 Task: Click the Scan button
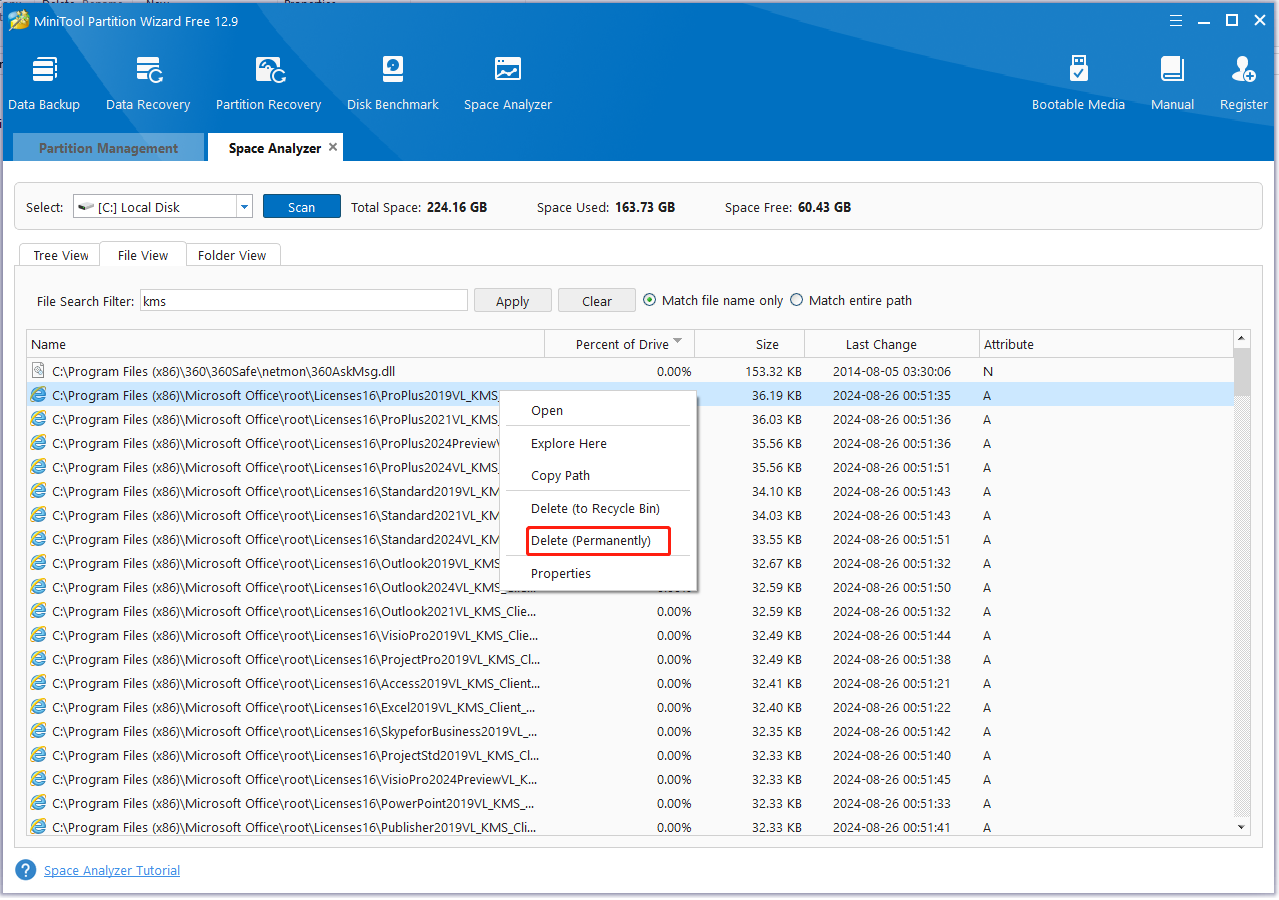[x=302, y=207]
